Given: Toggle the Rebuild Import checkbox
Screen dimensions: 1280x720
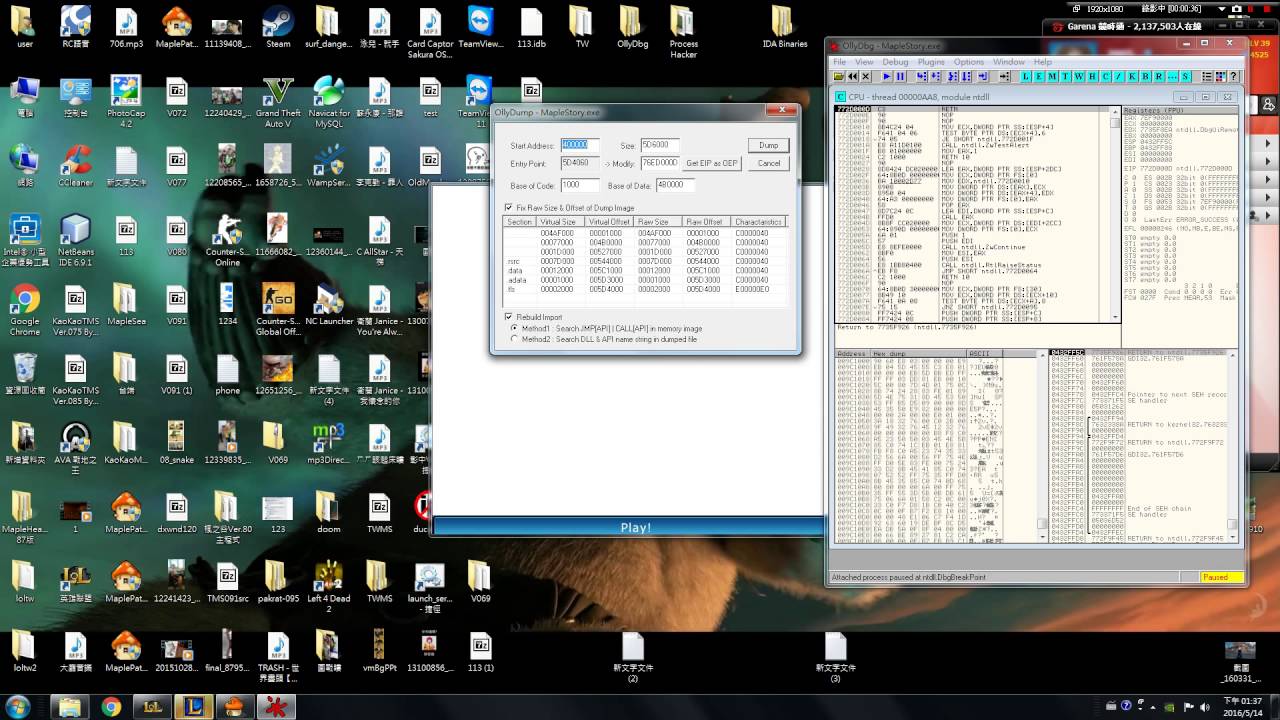Looking at the screenshot, I should pyautogui.click(x=508, y=317).
